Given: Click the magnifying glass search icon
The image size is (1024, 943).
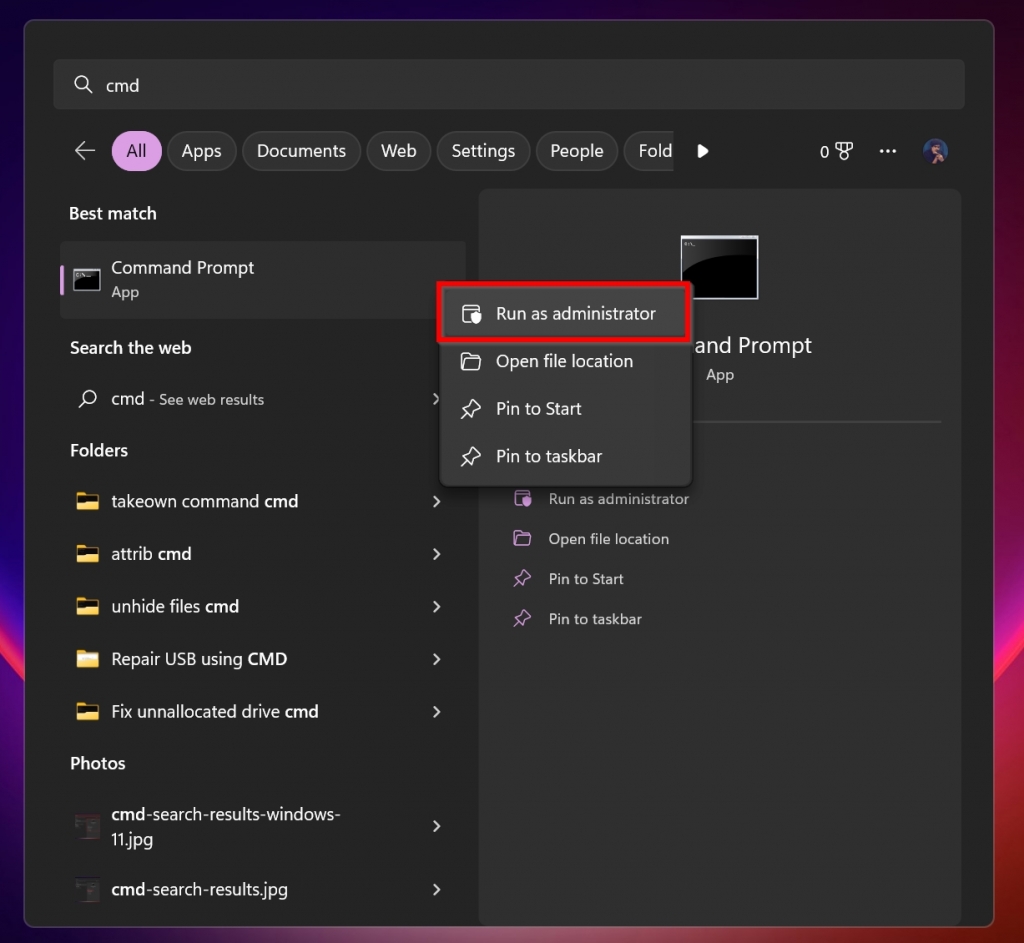Looking at the screenshot, I should (x=83, y=85).
